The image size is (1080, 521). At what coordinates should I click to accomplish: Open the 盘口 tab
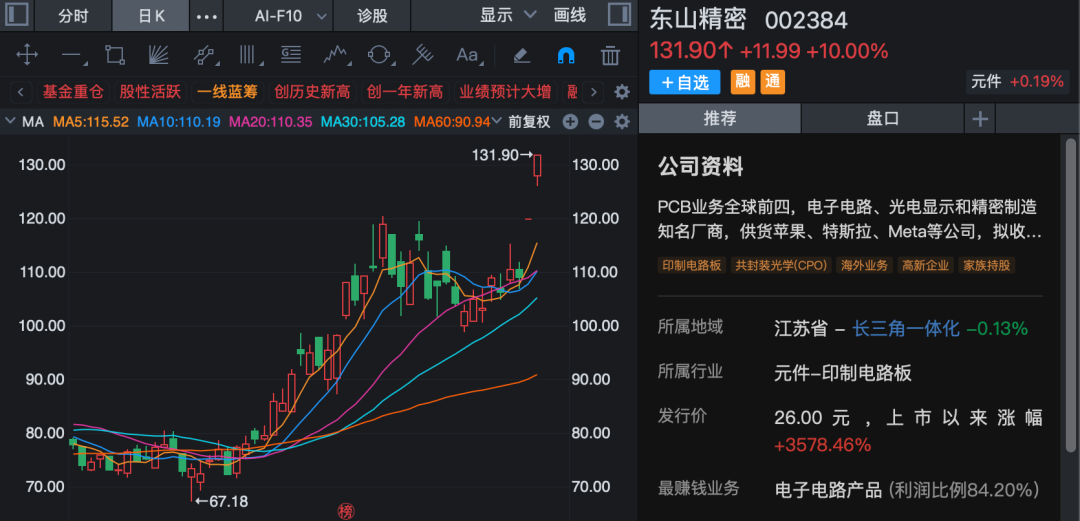883,118
